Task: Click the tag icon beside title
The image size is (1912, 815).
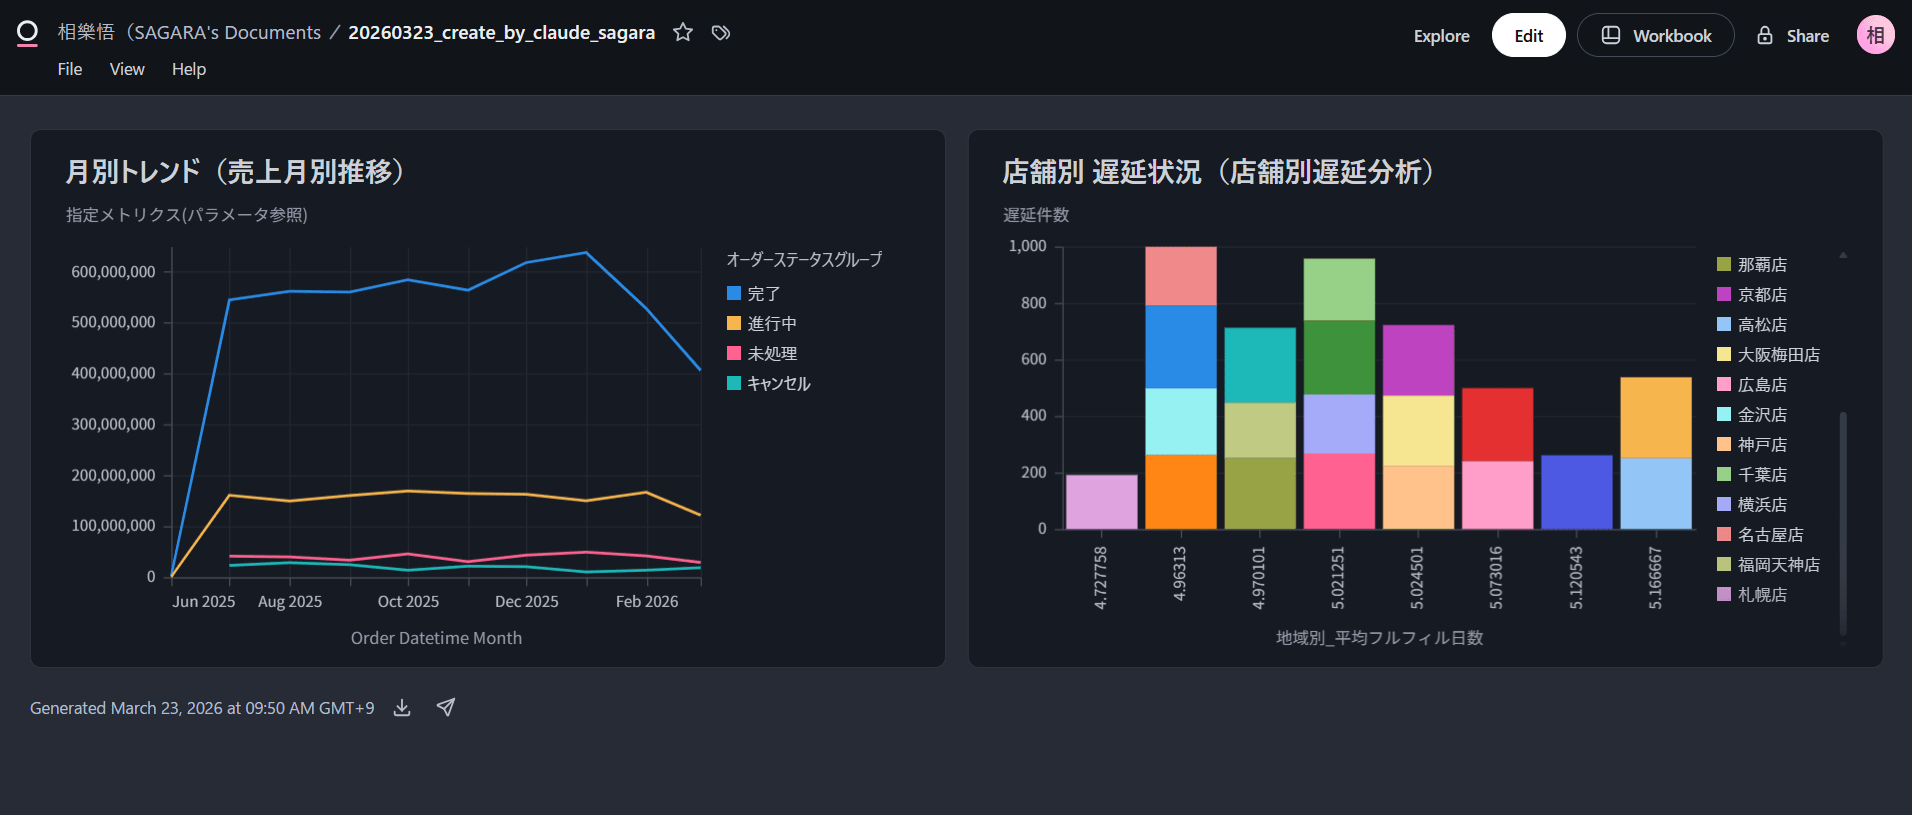Action: (721, 33)
